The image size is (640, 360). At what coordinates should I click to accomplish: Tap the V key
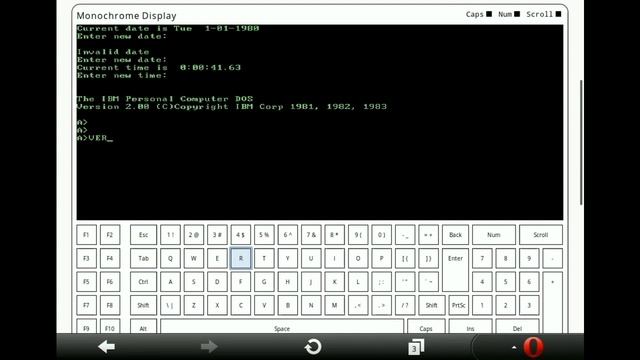click(x=264, y=305)
